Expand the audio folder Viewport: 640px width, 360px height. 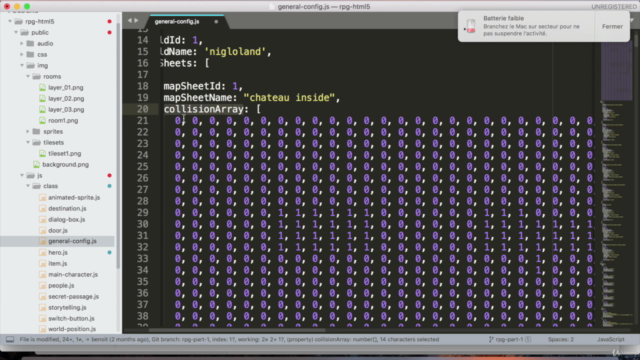pos(22,43)
